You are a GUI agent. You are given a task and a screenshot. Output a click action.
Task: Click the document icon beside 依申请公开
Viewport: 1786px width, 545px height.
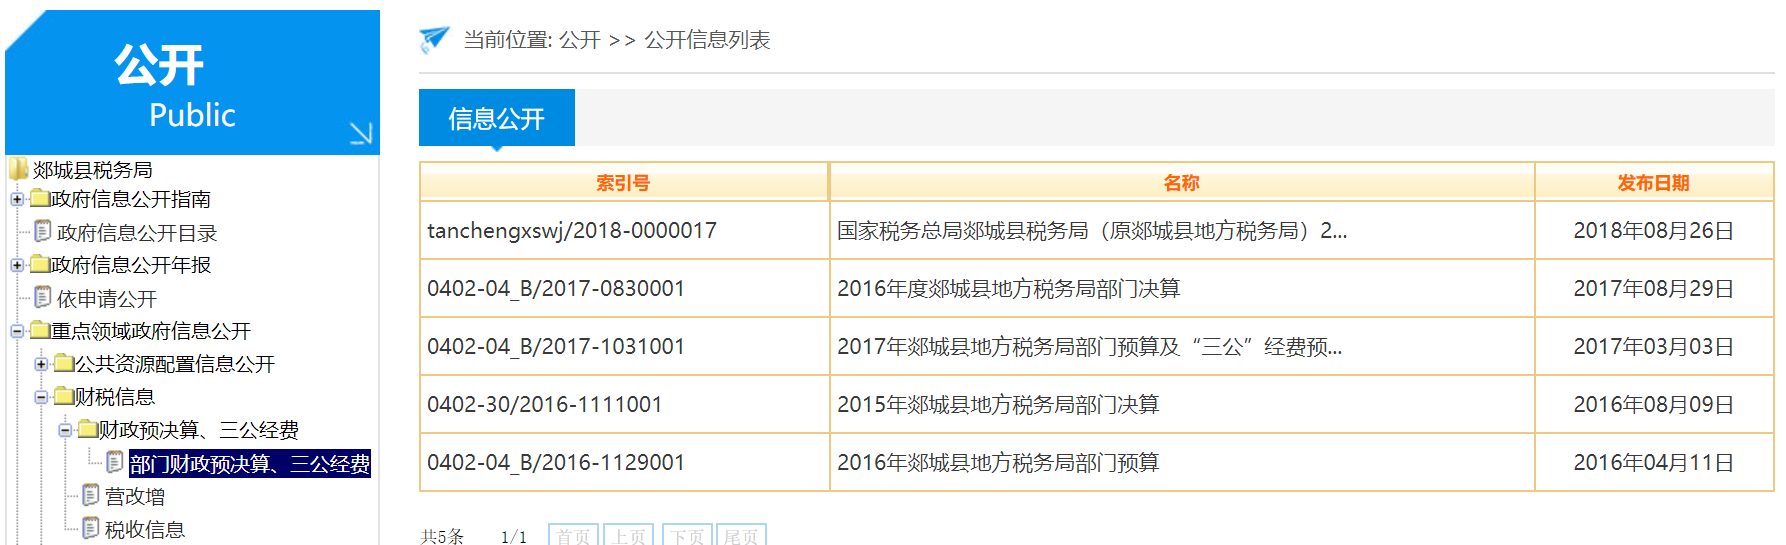[x=43, y=297]
